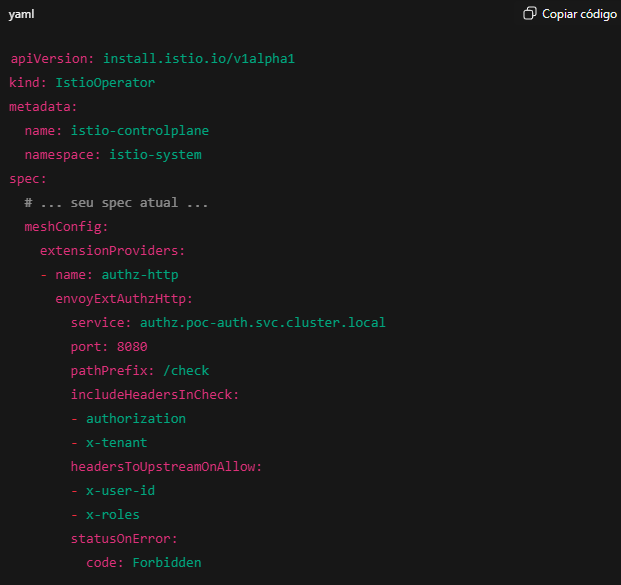621x585 pixels.
Task: Click the port value 8080
Action: (x=132, y=347)
